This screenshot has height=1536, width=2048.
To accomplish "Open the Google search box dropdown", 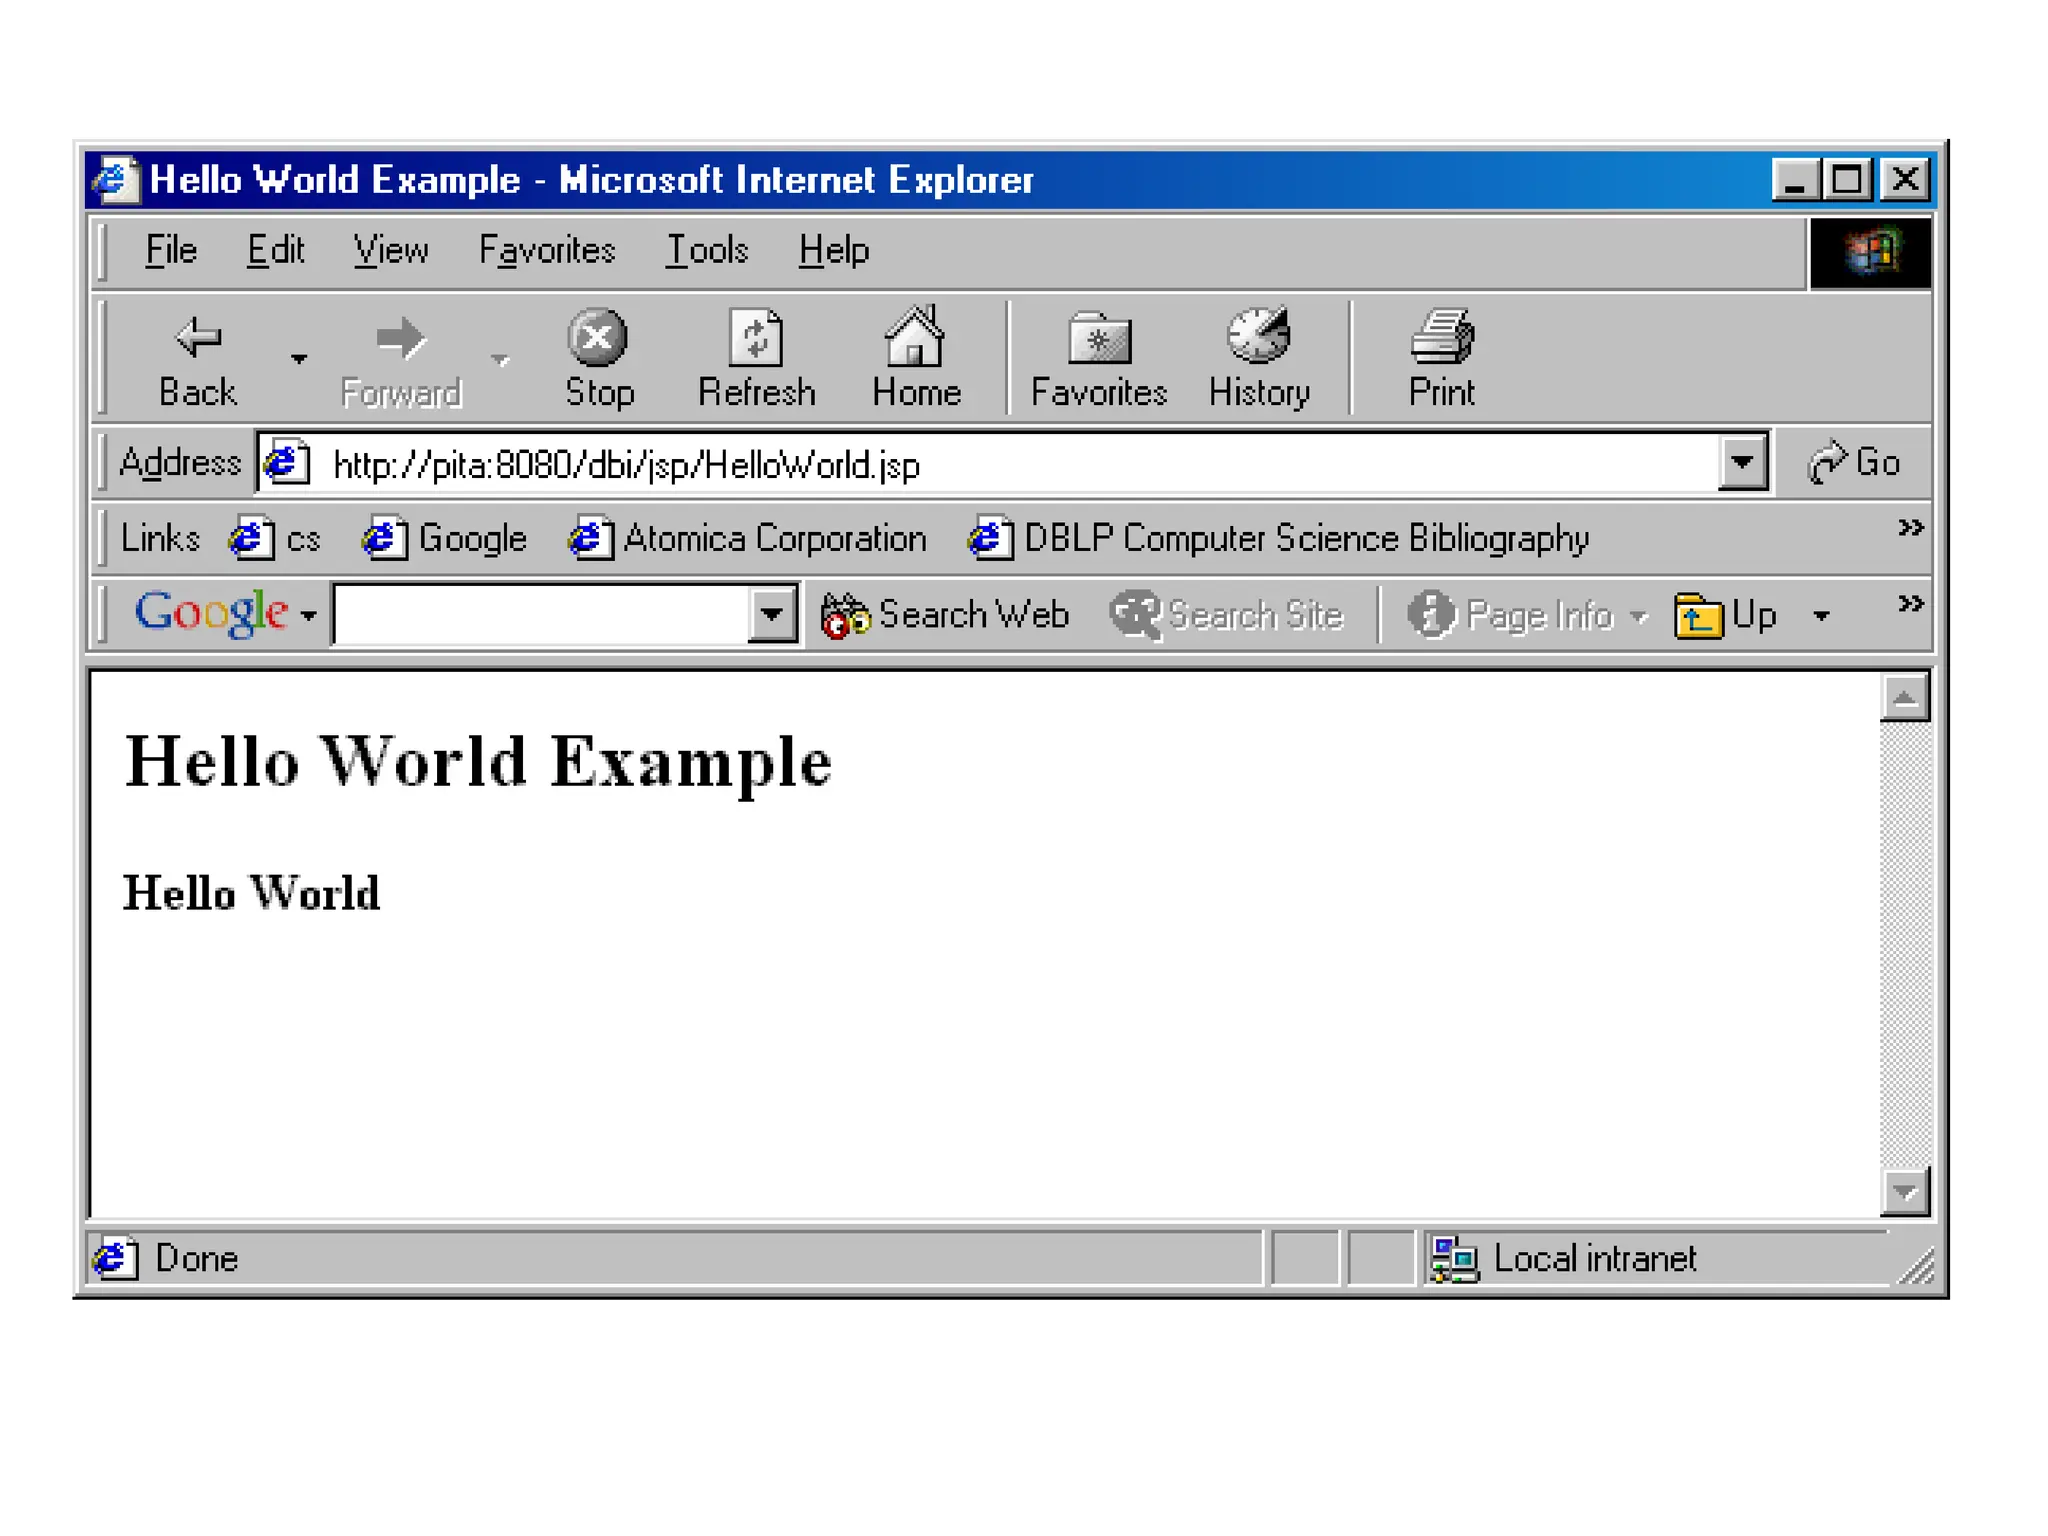I will [x=771, y=614].
